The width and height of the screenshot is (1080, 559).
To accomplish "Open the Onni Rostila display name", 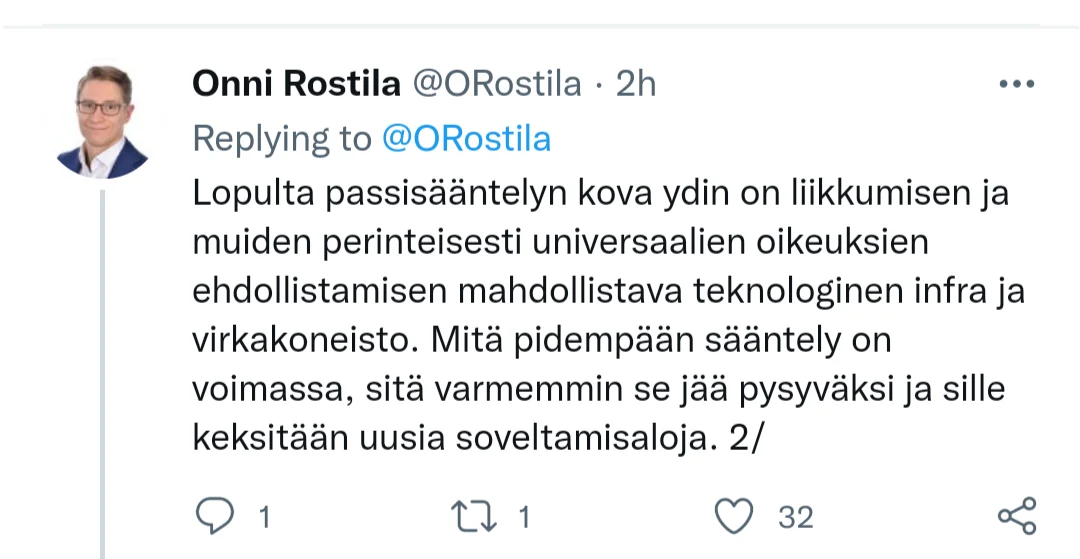I will 296,85.
